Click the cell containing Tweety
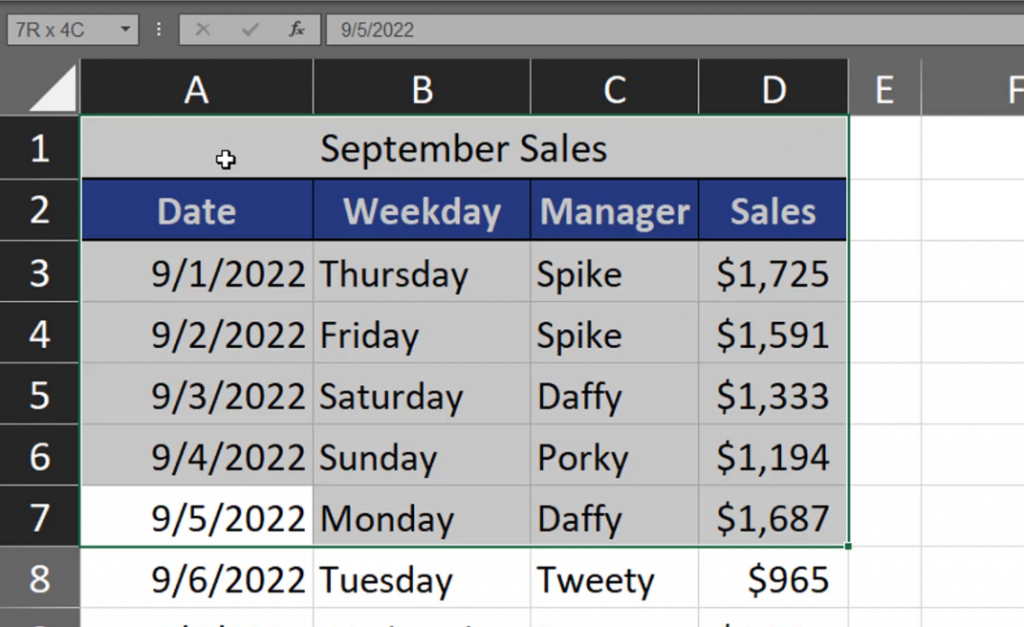 coord(614,580)
